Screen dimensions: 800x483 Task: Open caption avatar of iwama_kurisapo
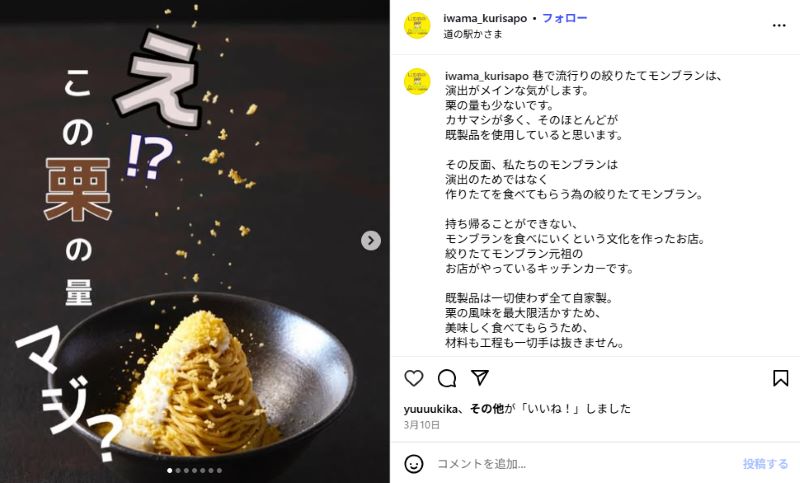tap(417, 82)
